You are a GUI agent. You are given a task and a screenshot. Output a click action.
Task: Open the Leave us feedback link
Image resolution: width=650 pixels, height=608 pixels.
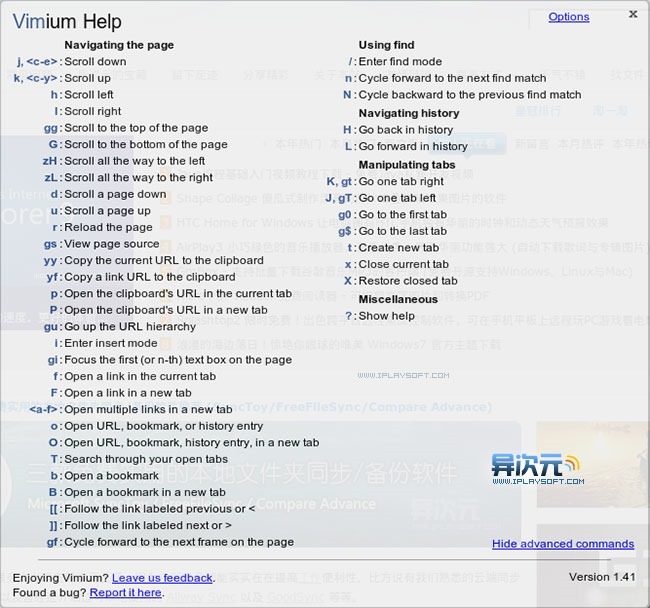click(162, 578)
